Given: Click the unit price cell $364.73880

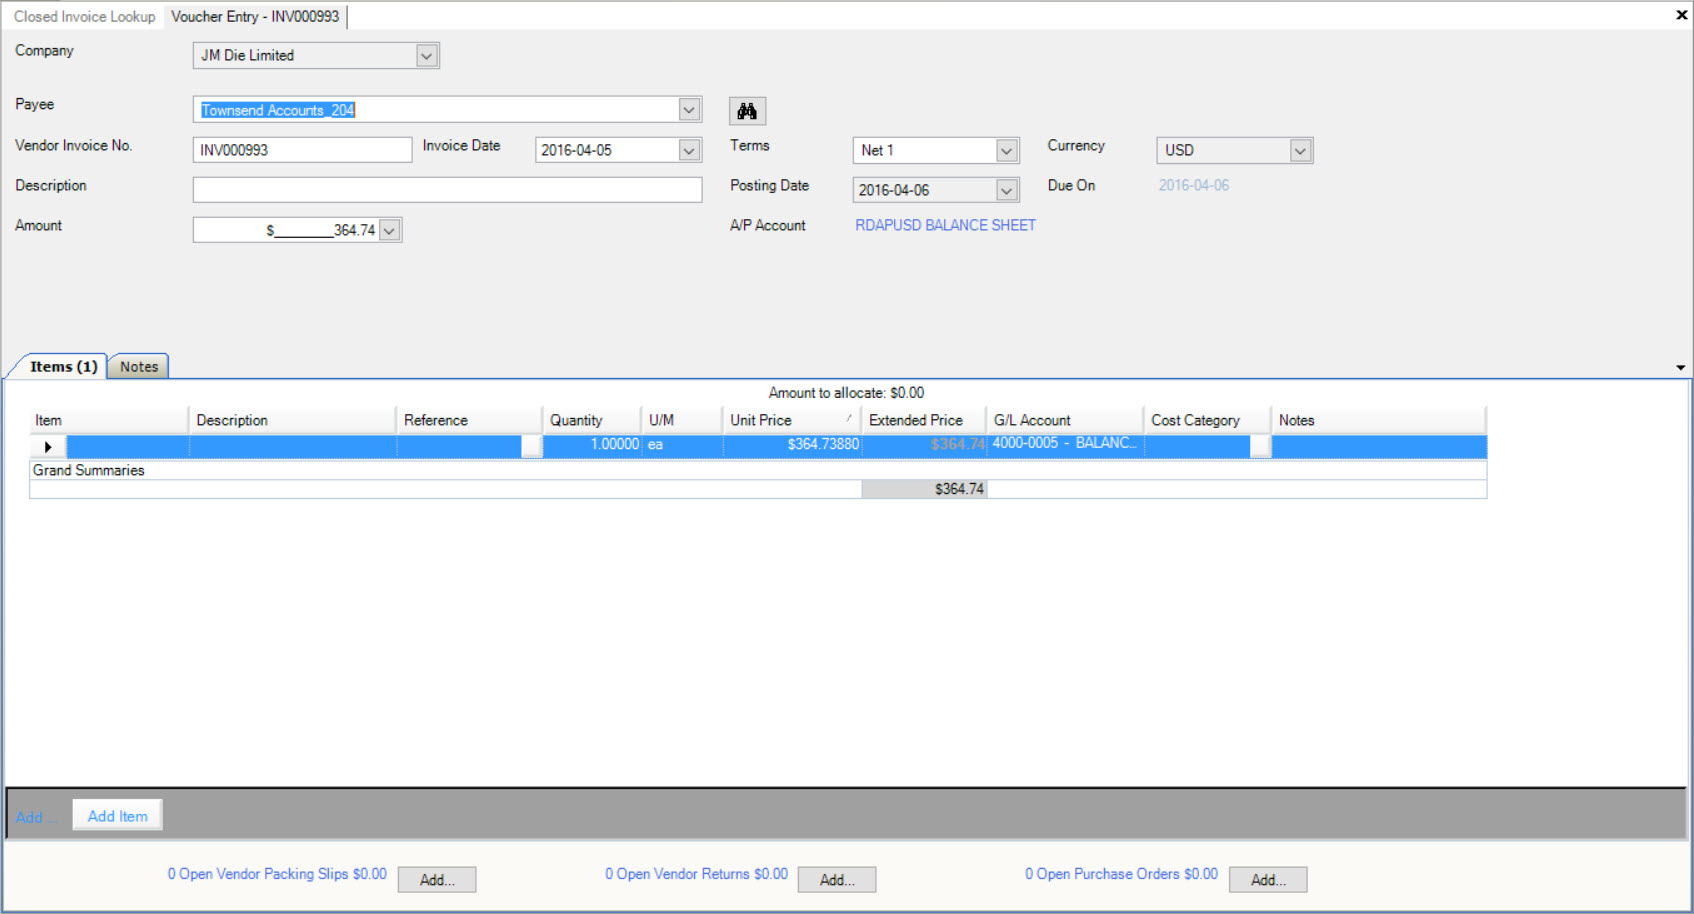Looking at the screenshot, I should click(792, 445).
